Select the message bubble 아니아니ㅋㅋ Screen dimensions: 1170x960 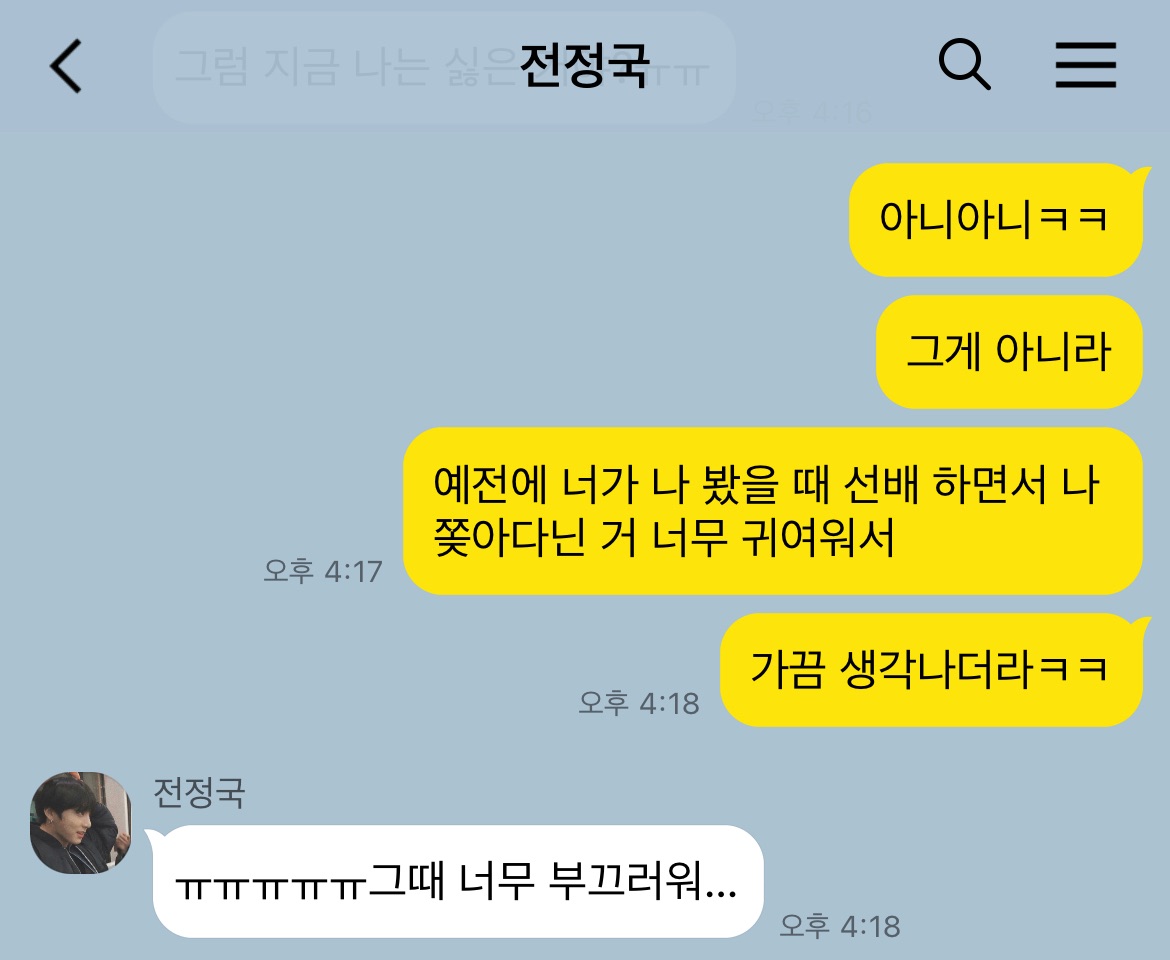[x=995, y=220]
